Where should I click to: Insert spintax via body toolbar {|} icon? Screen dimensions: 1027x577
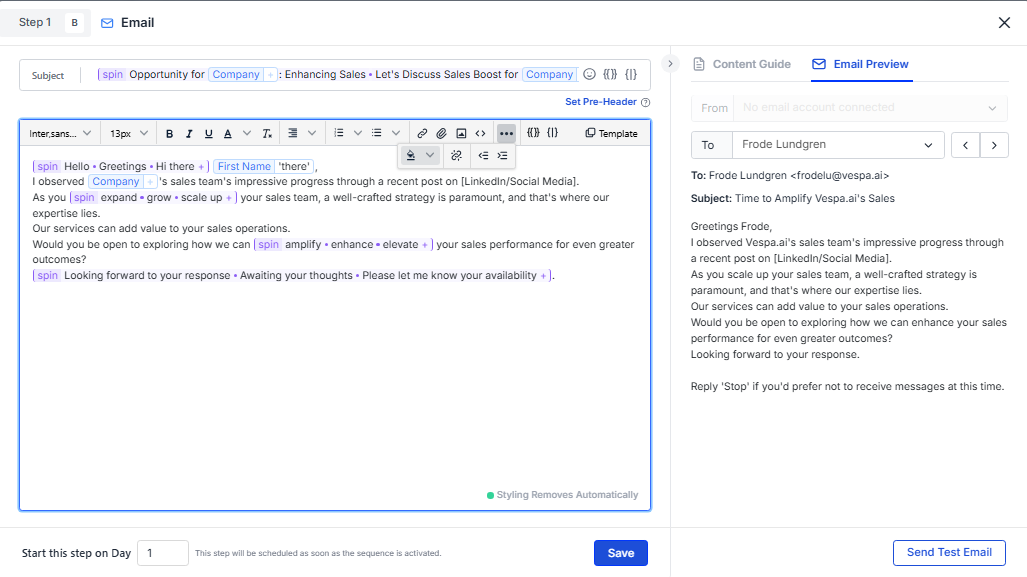[x=553, y=133]
